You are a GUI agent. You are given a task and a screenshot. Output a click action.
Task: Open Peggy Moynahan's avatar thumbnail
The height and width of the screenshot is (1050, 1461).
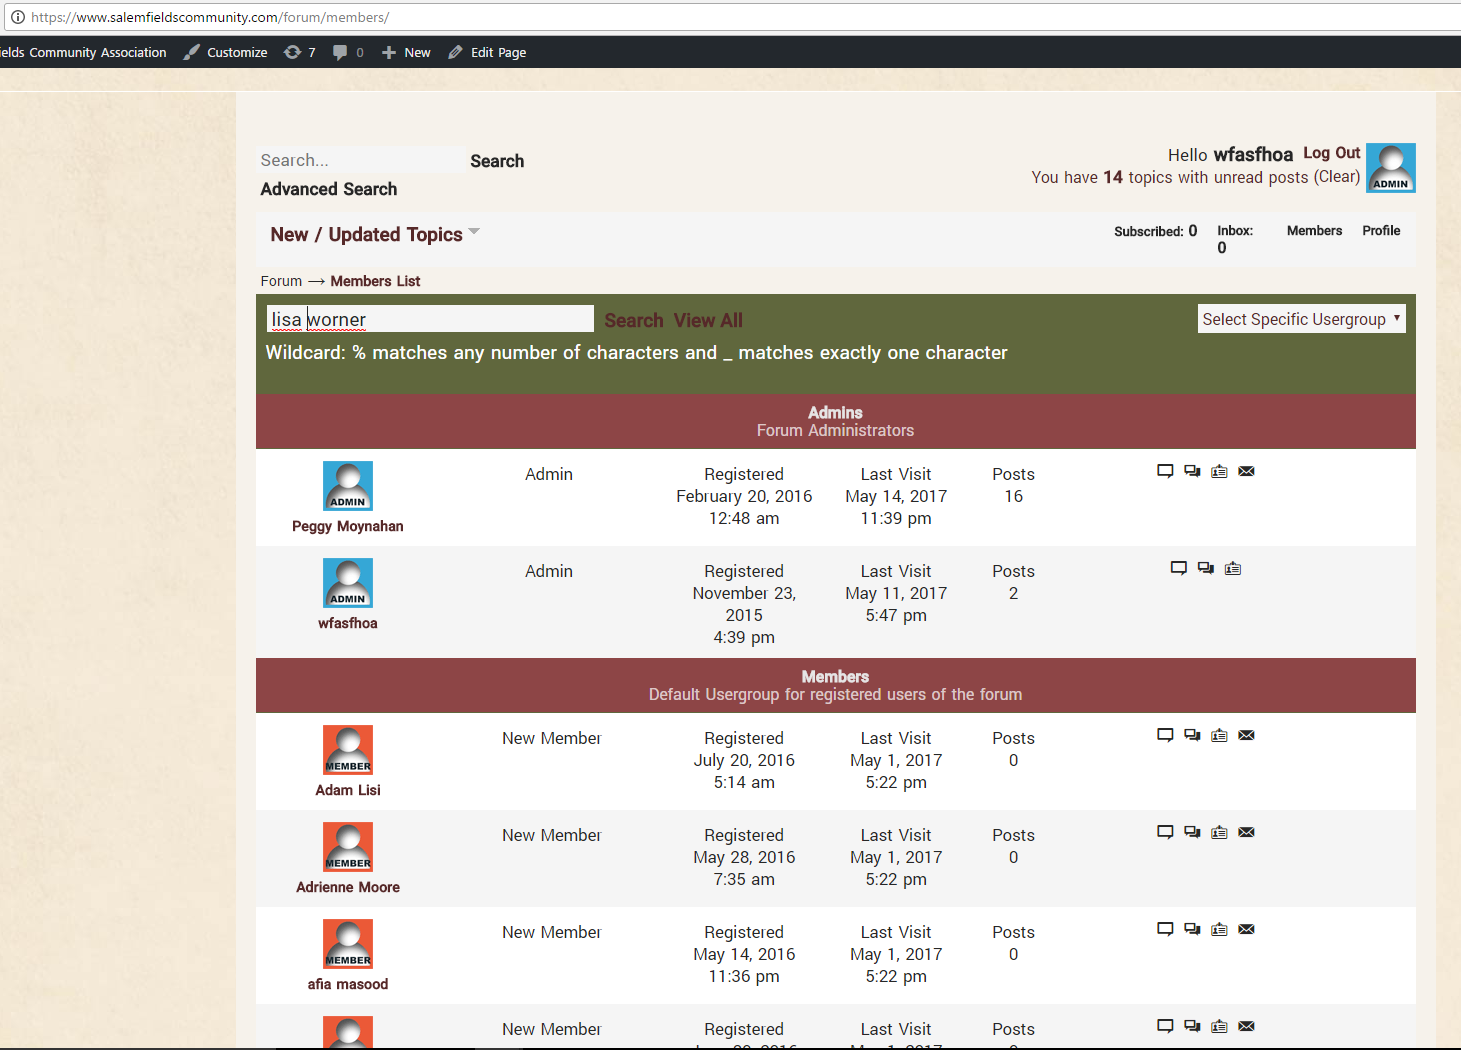point(348,486)
